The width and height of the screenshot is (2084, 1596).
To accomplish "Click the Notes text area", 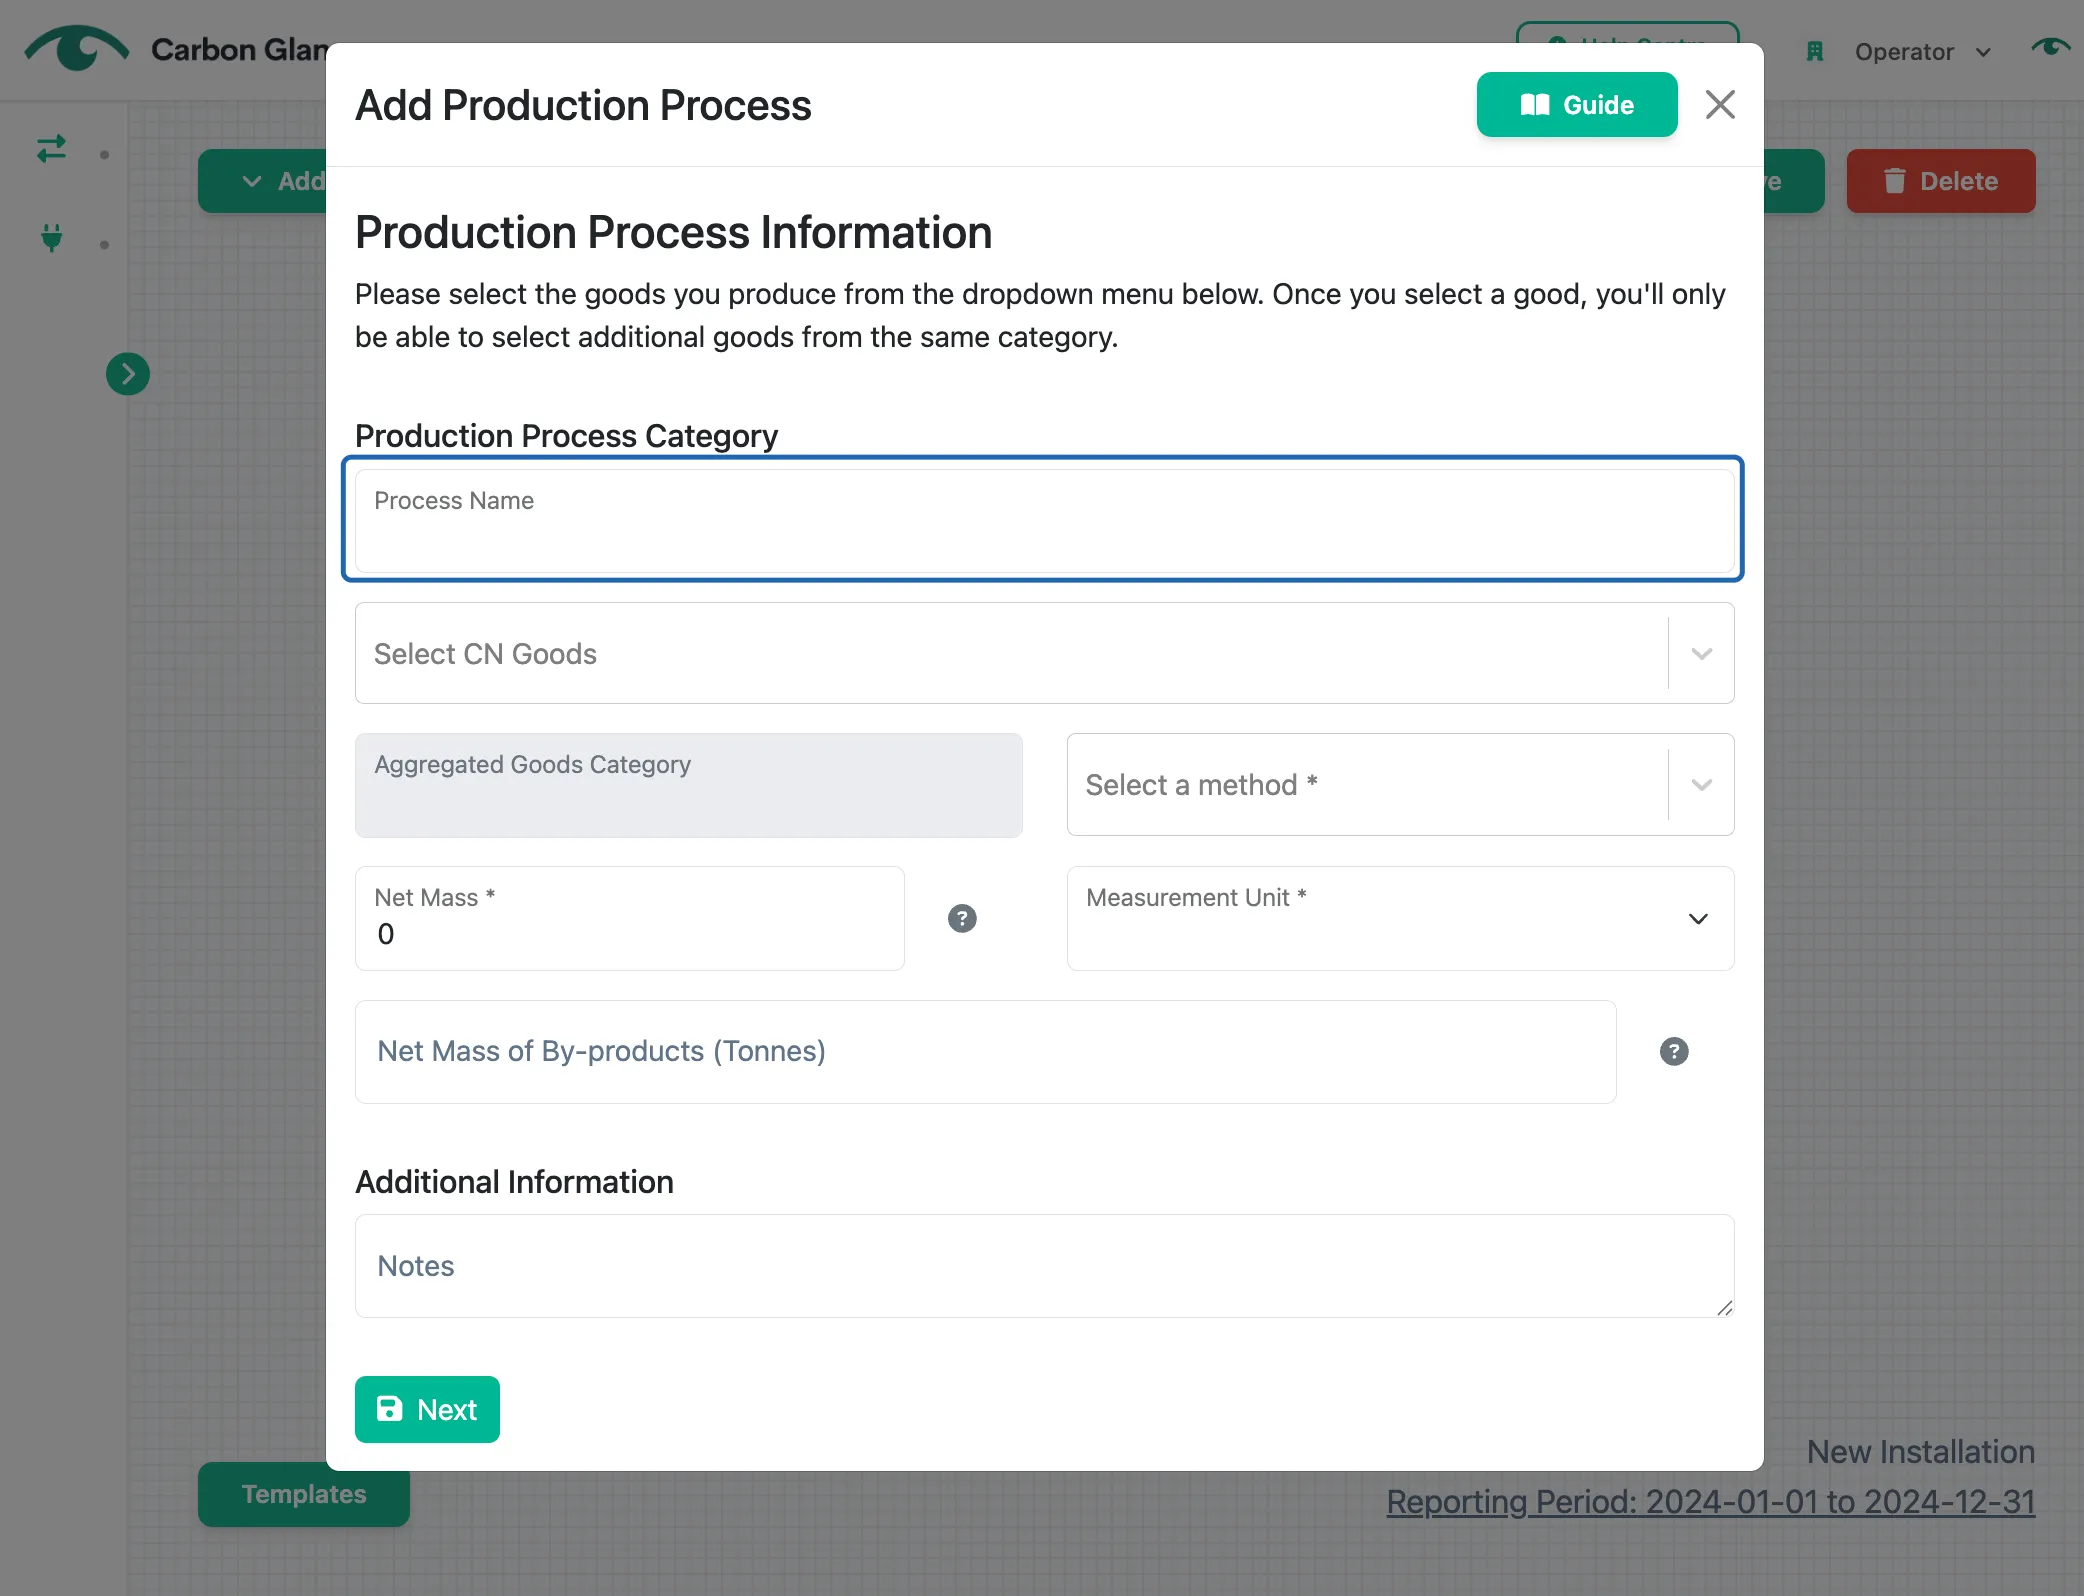I will click(x=1044, y=1266).
